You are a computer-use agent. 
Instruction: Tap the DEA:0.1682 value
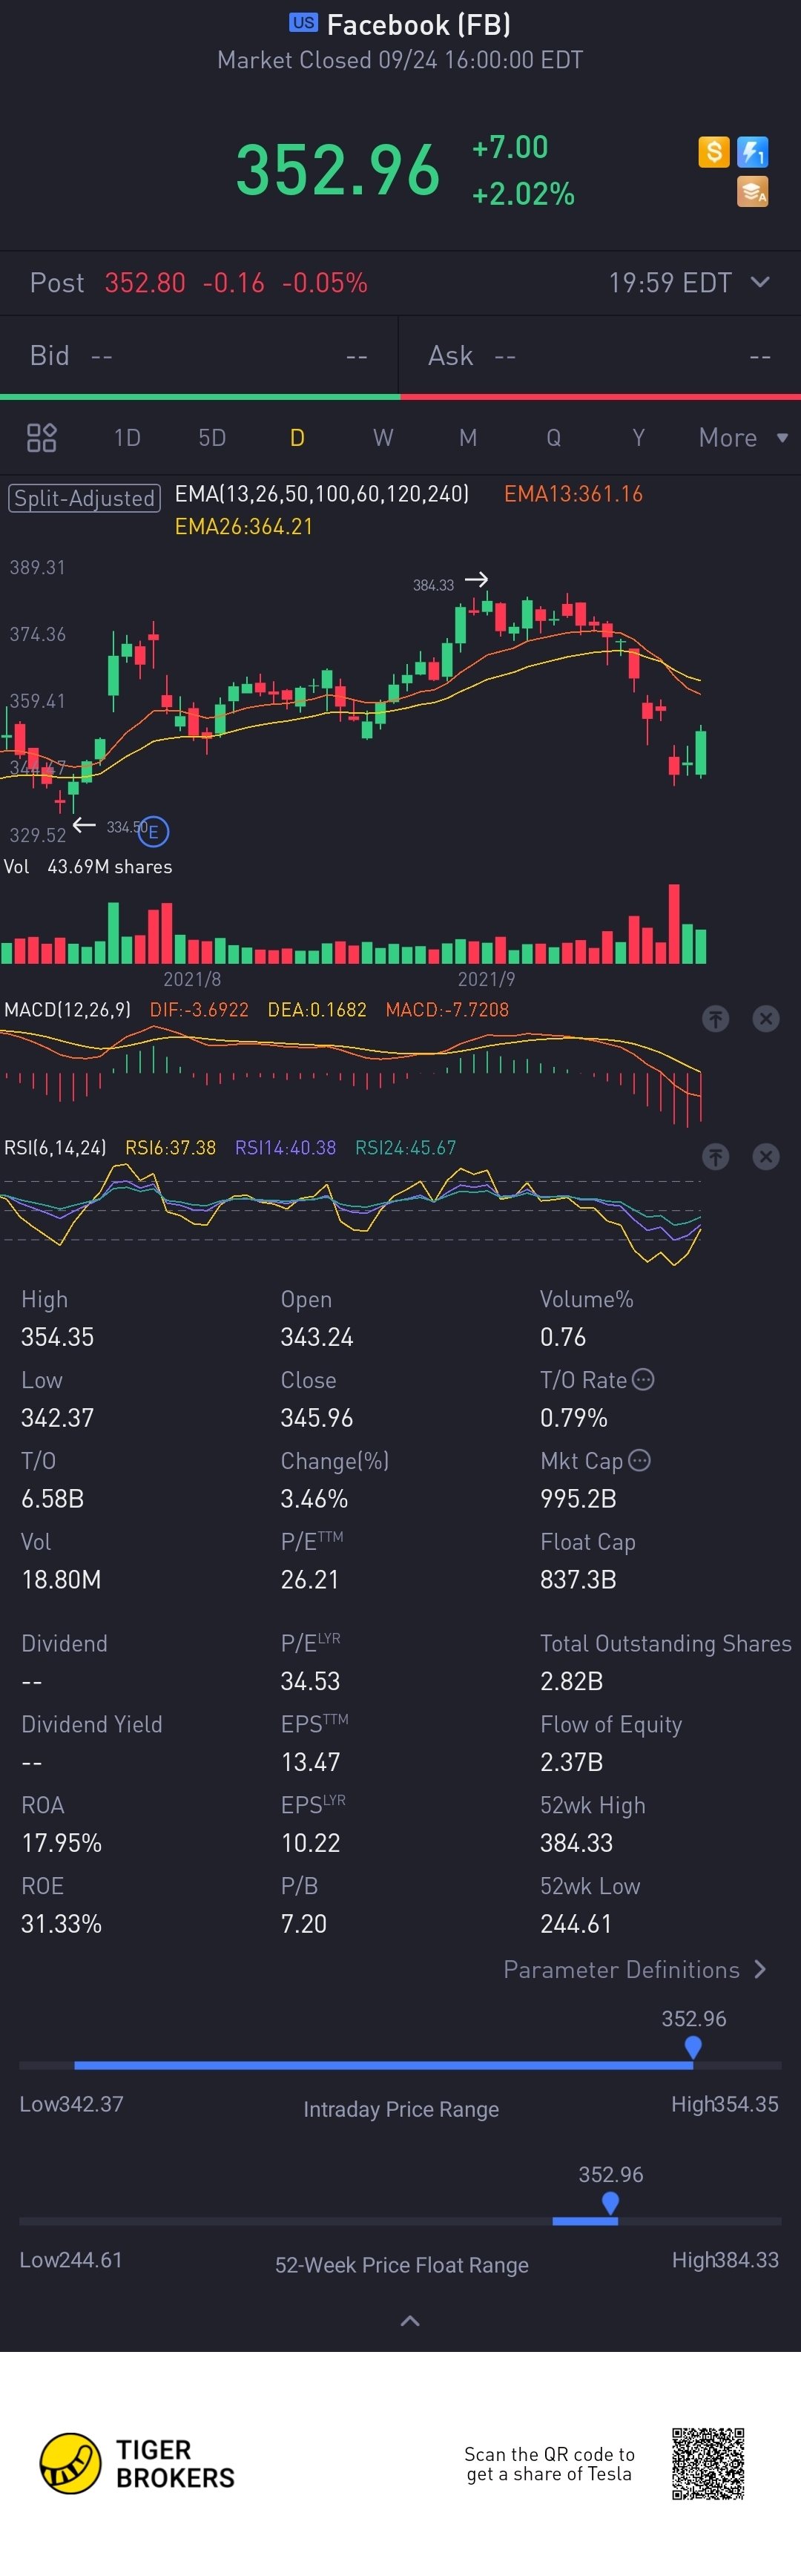click(x=317, y=1010)
